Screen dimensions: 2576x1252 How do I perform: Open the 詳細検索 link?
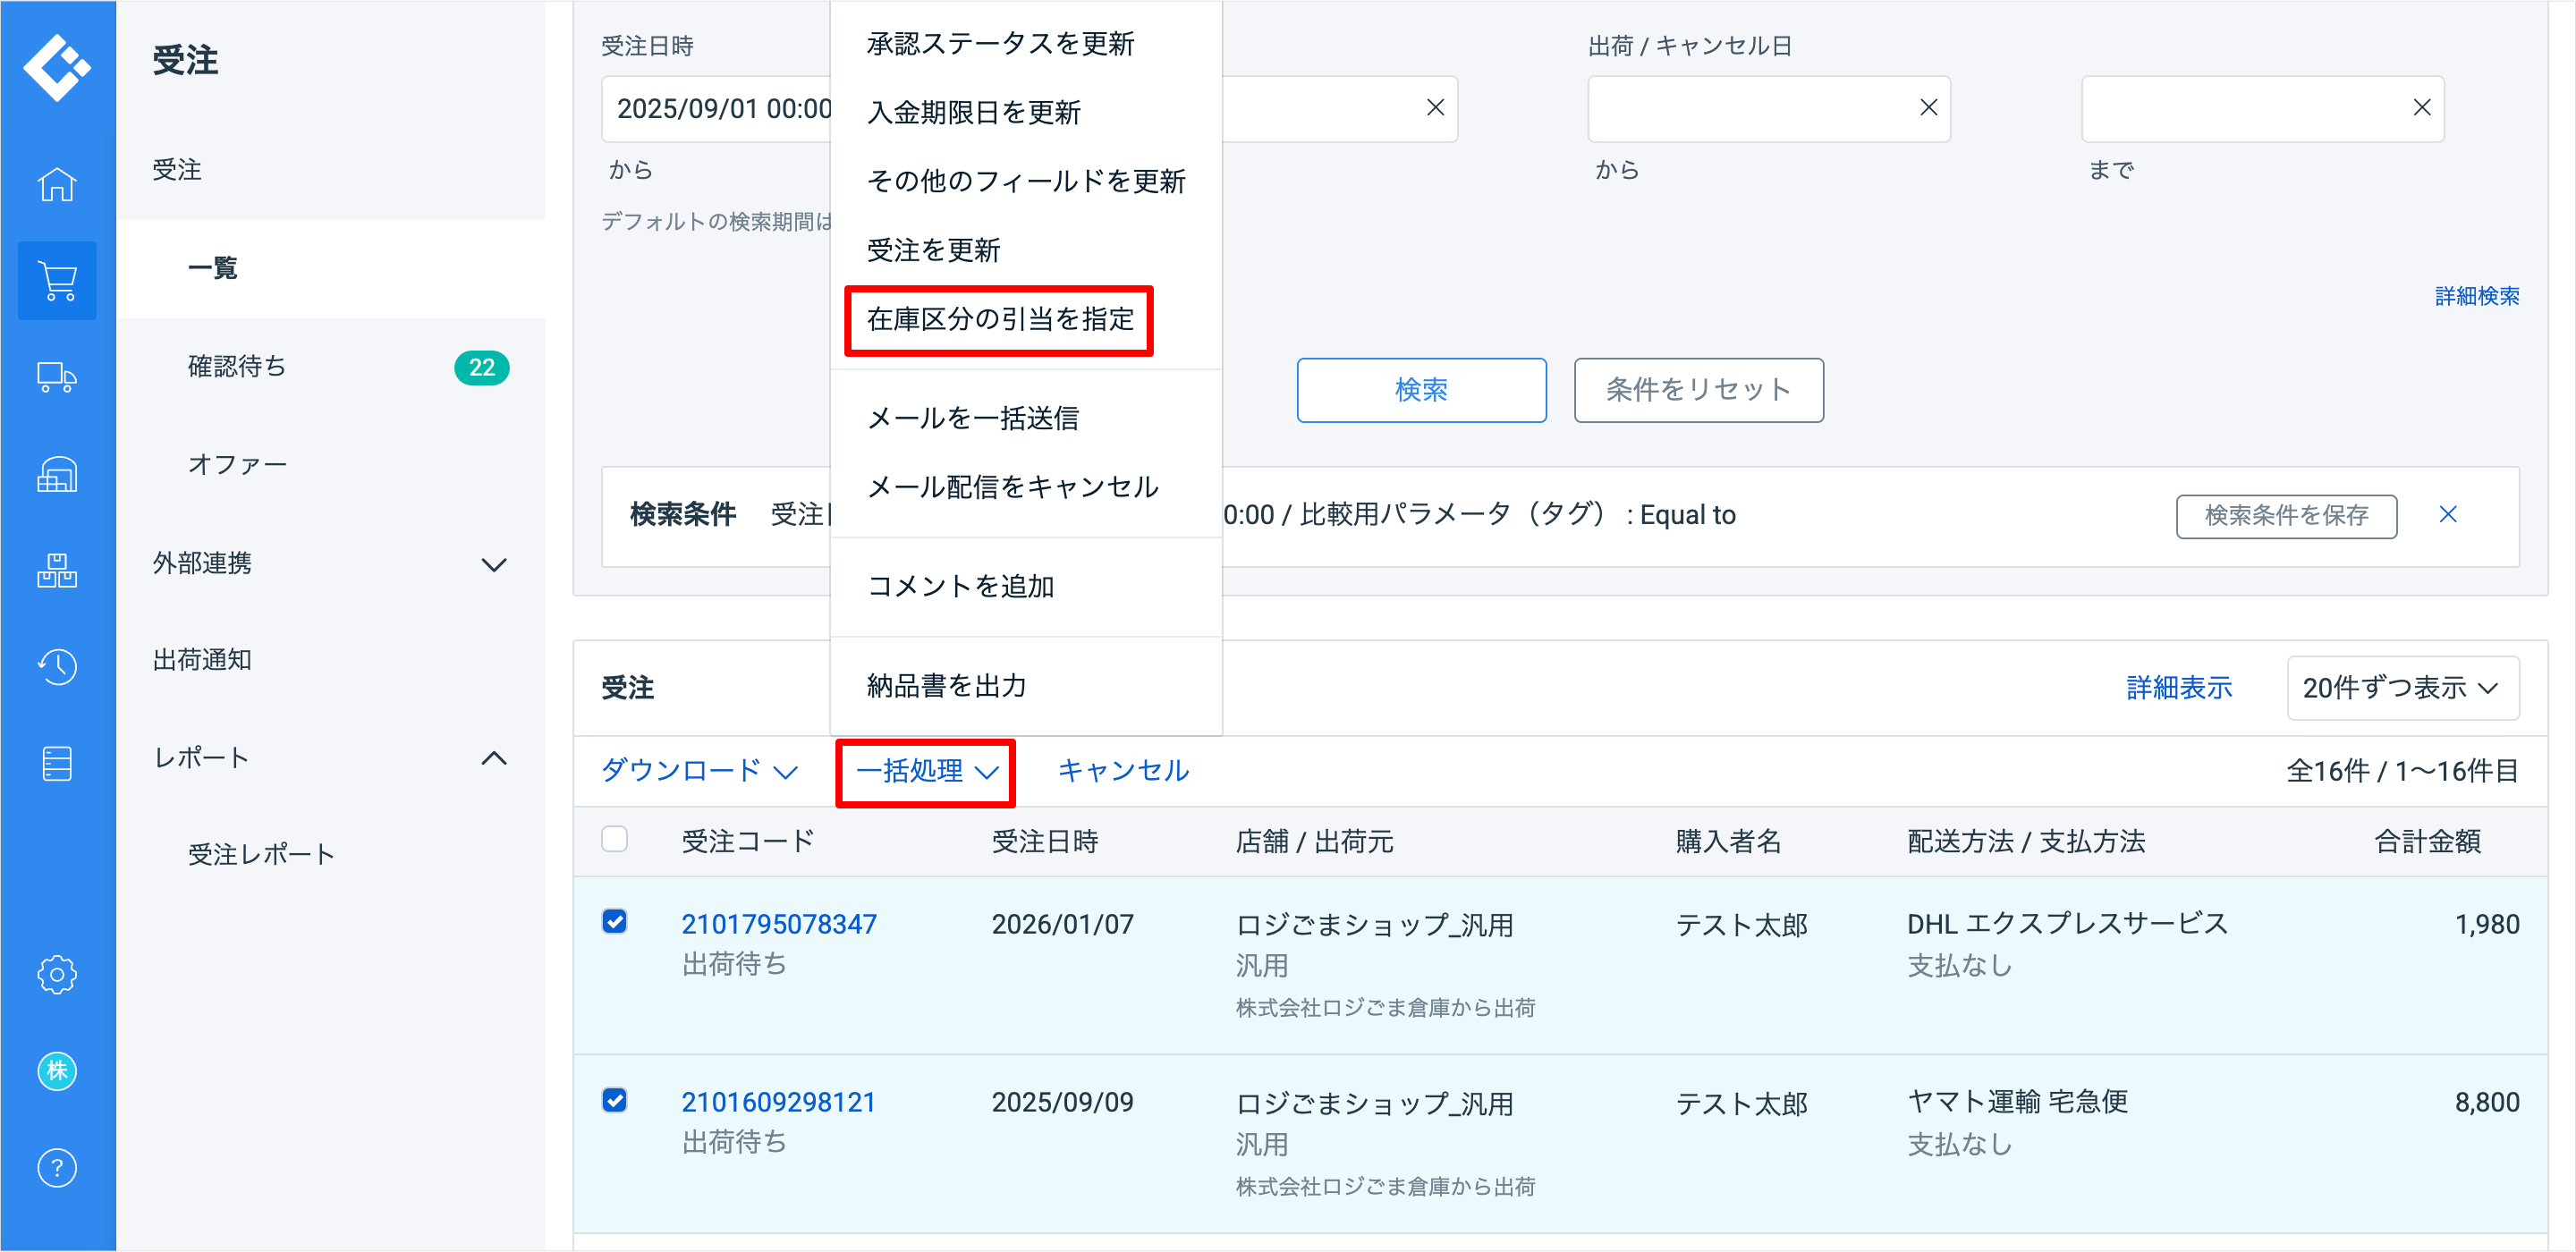pos(2476,296)
